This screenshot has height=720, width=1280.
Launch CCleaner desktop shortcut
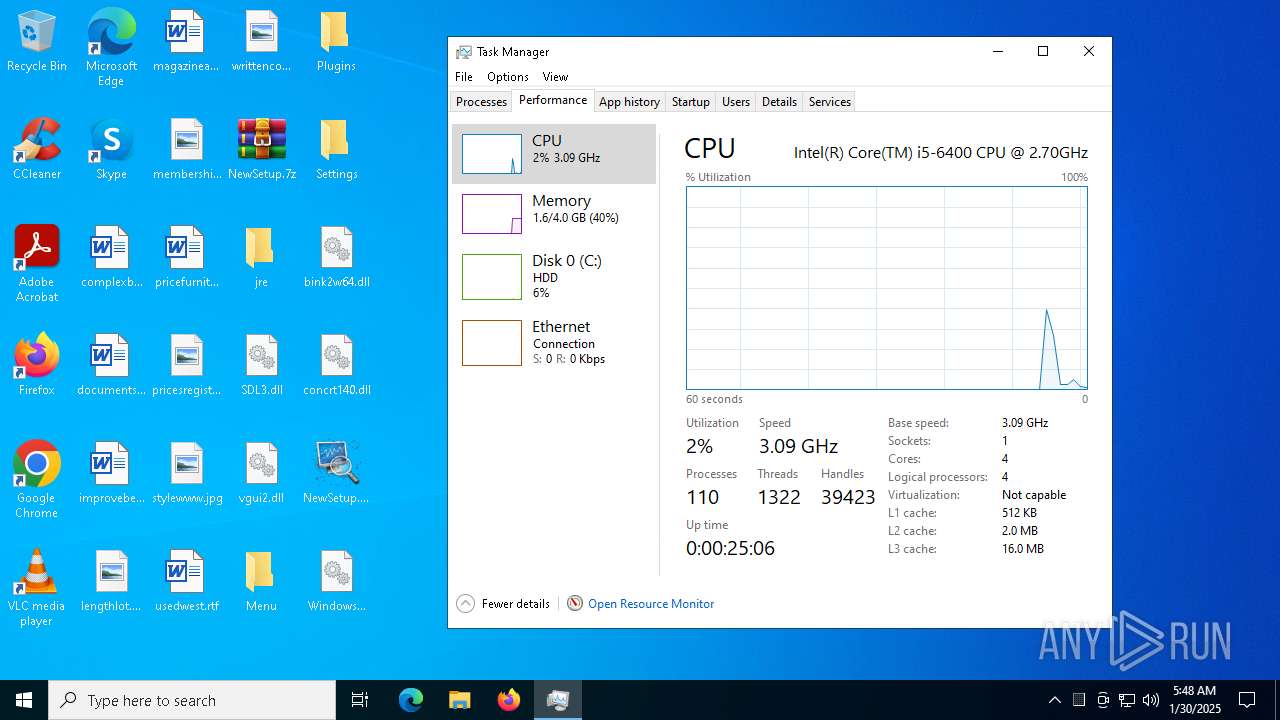coord(37,150)
